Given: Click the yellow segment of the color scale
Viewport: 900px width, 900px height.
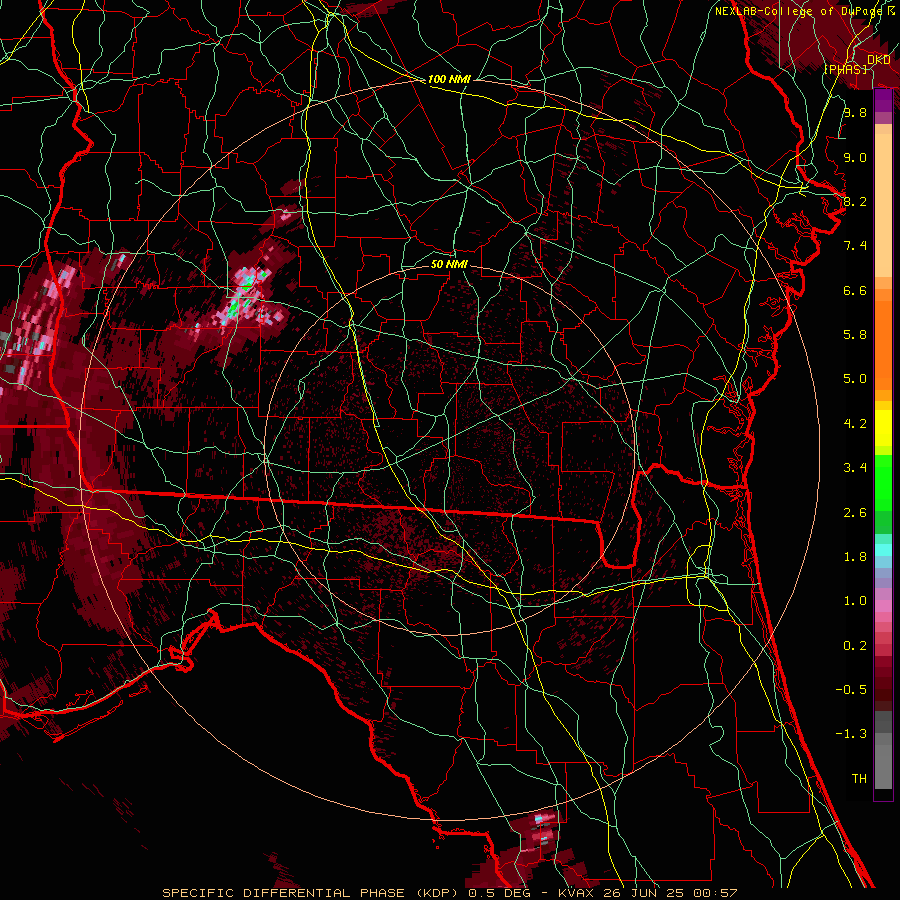Looking at the screenshot, I should [x=883, y=427].
